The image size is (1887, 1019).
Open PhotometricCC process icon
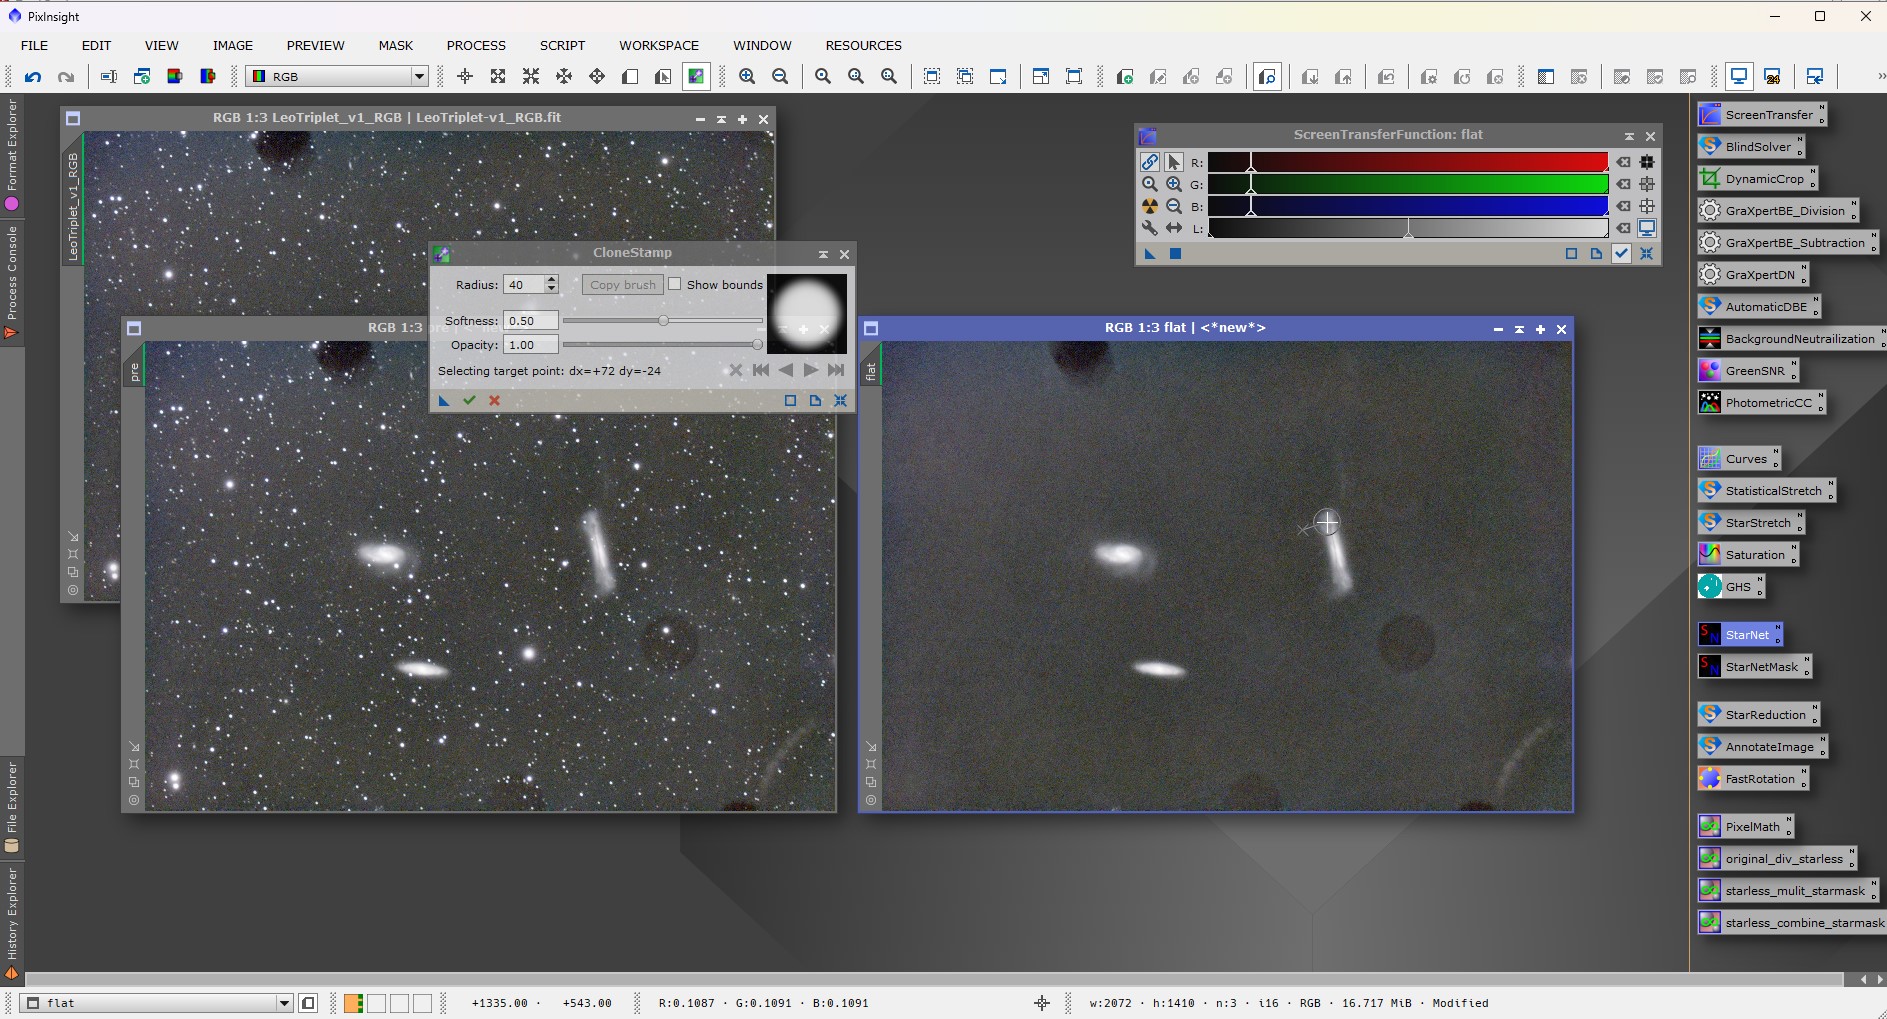(1760, 403)
